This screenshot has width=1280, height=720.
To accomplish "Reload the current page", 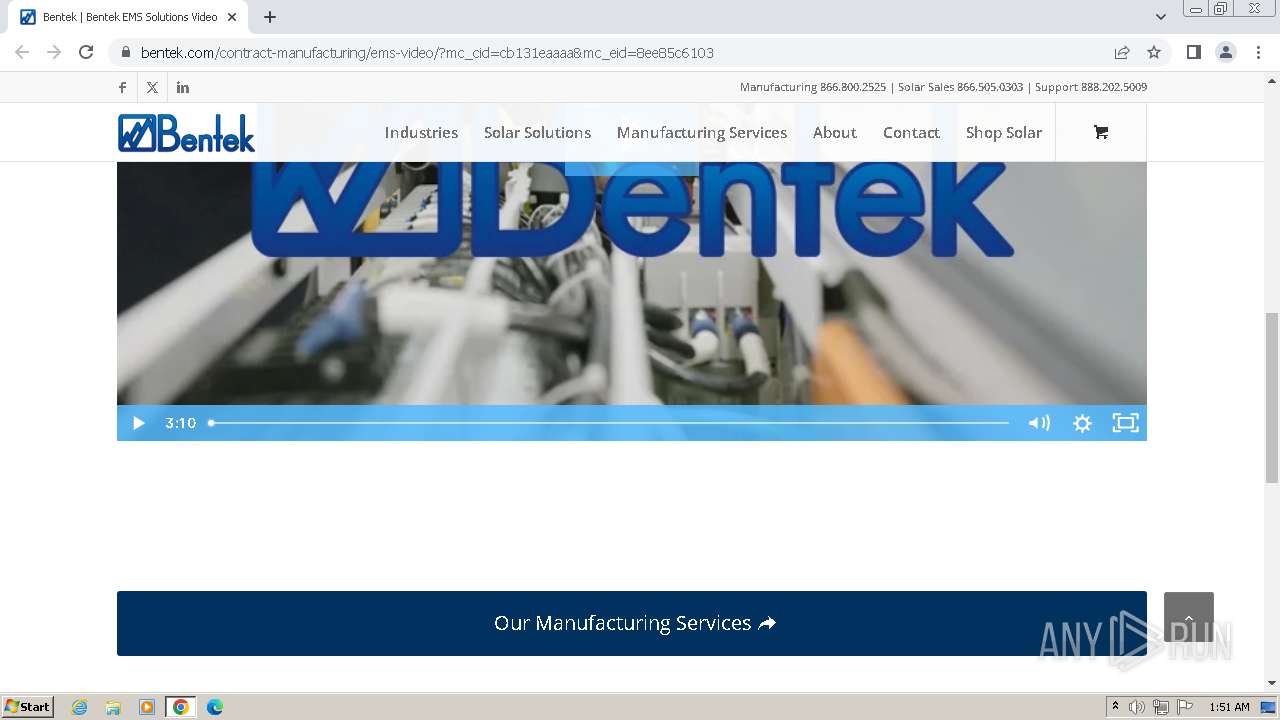I will (x=86, y=52).
